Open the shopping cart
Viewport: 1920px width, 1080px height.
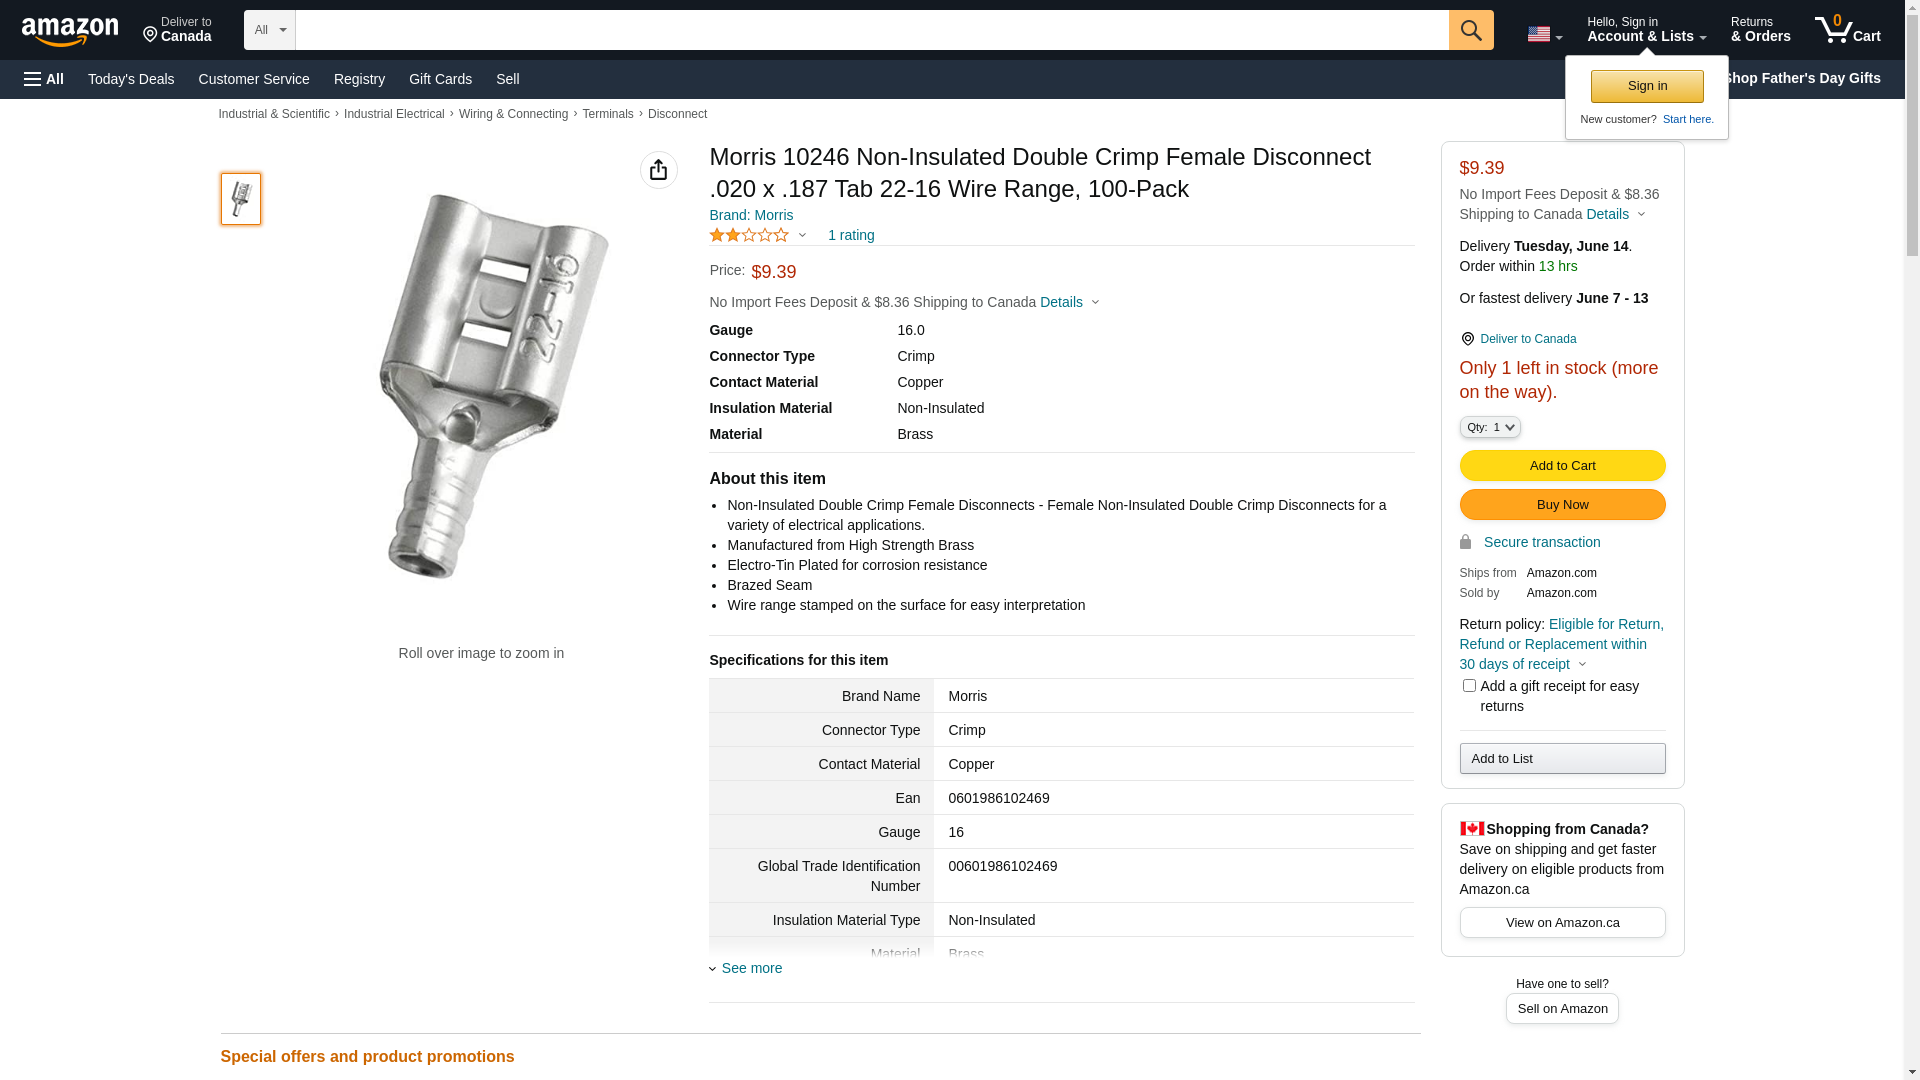pos(1847,30)
